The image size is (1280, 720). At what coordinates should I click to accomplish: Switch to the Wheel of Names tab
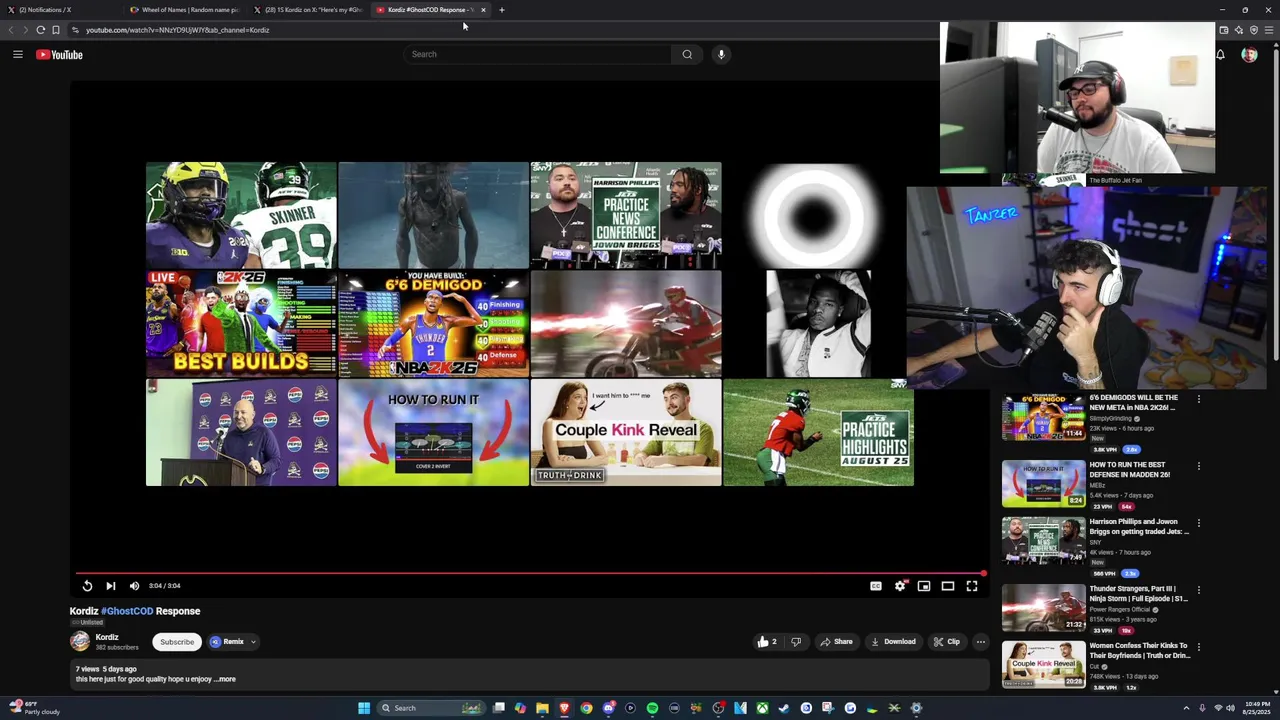point(186,10)
